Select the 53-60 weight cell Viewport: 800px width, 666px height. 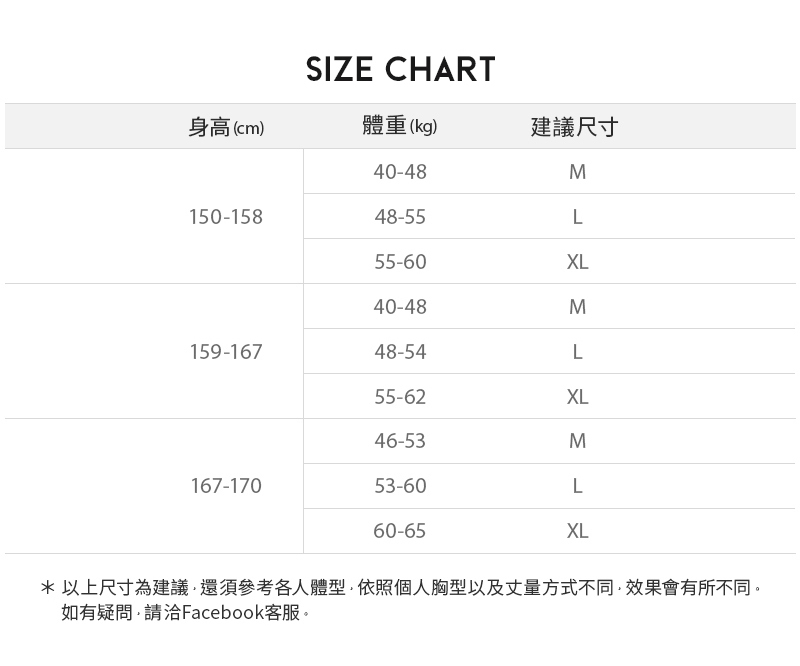click(400, 486)
